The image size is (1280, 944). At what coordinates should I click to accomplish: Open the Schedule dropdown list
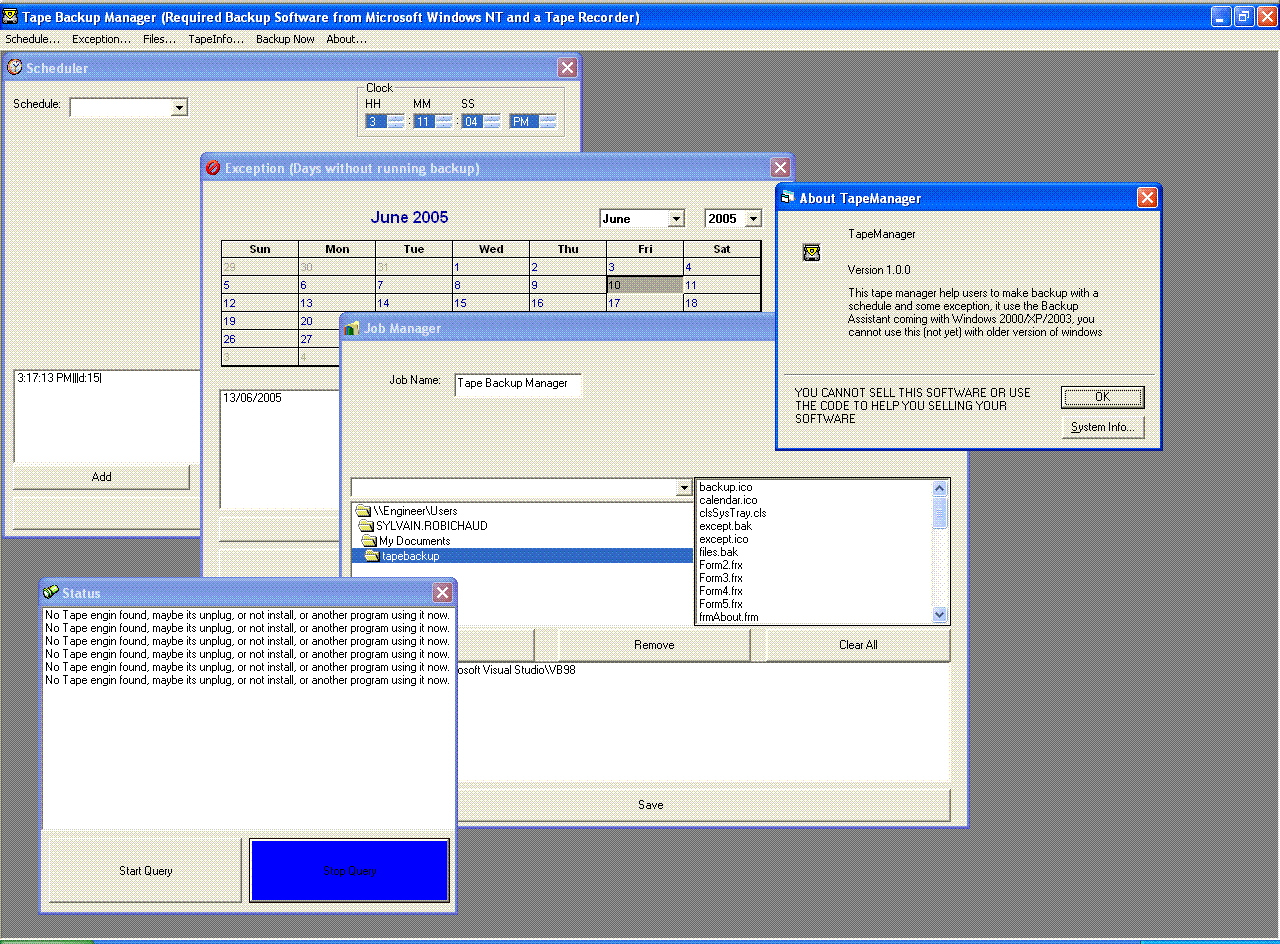click(179, 107)
